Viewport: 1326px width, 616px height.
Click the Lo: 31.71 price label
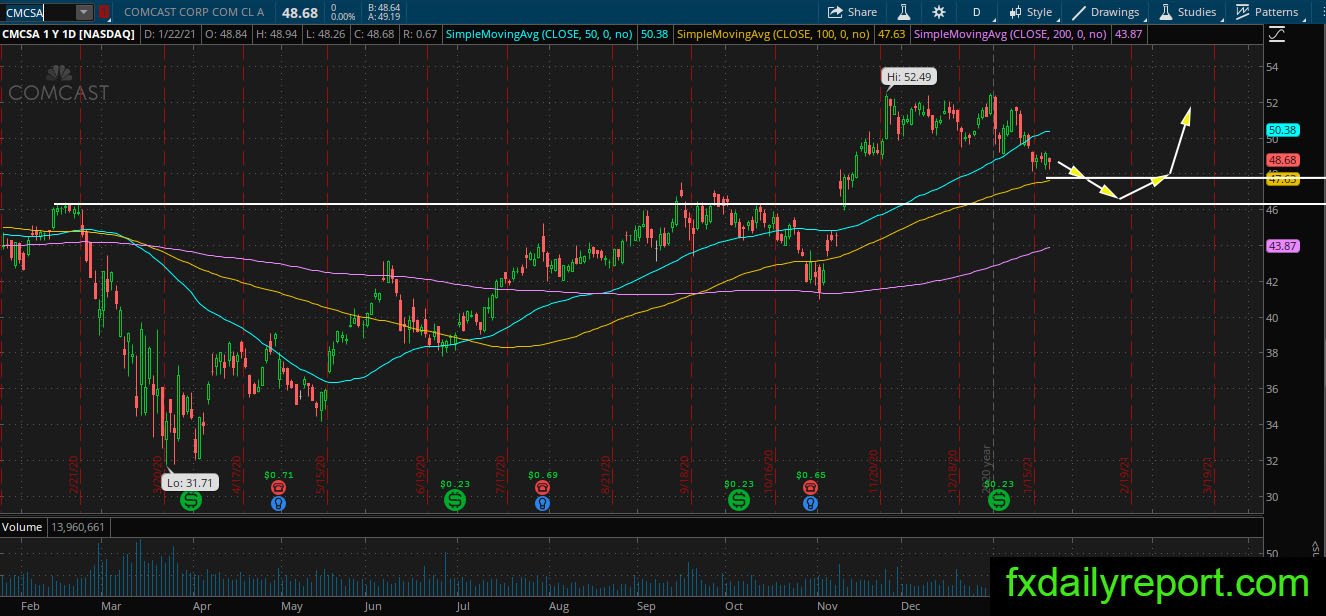(188, 483)
